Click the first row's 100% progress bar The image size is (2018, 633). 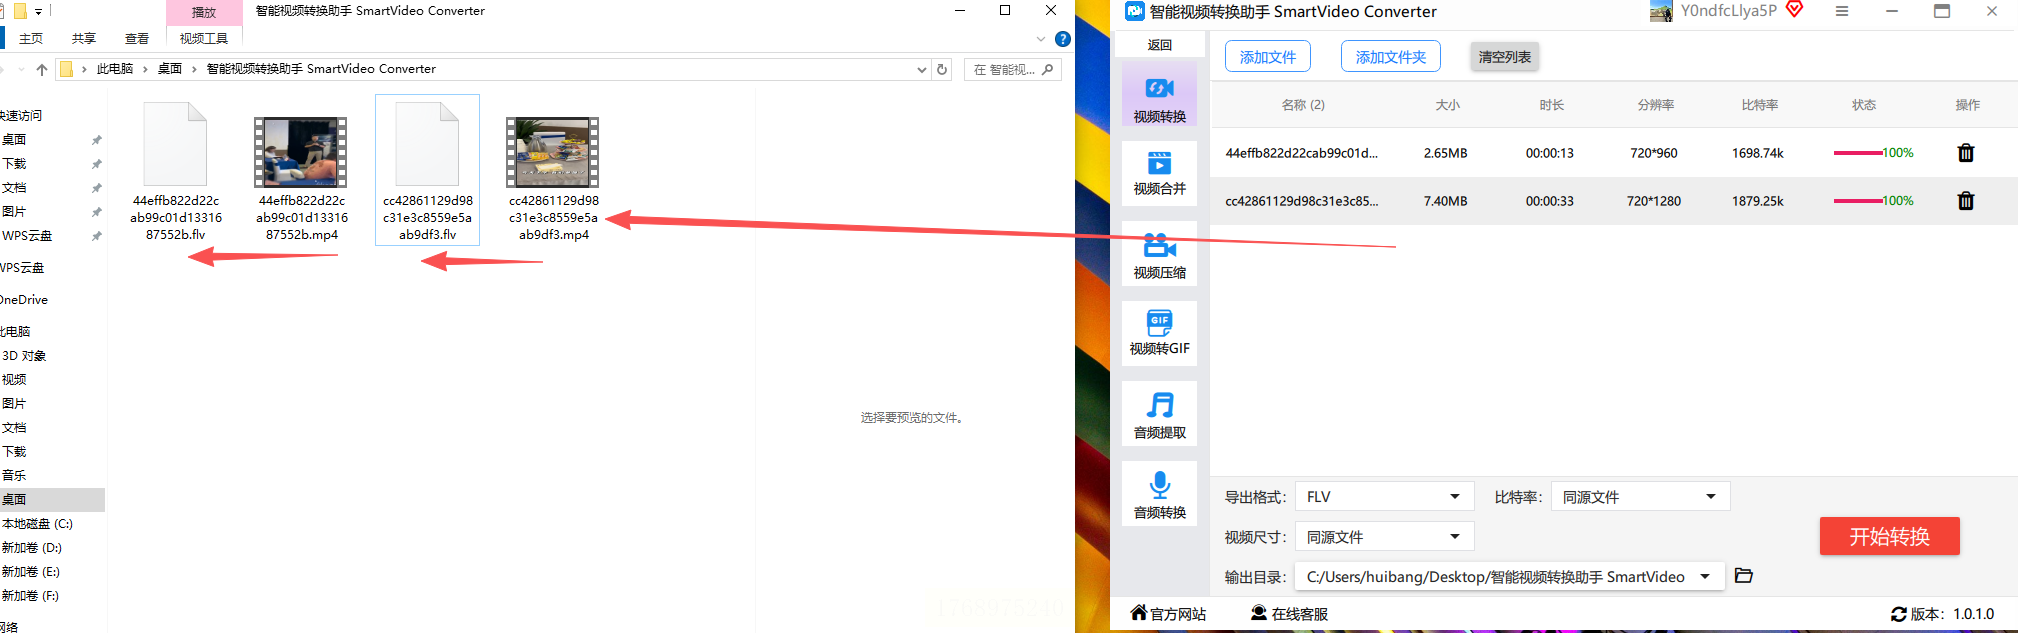click(x=1873, y=153)
